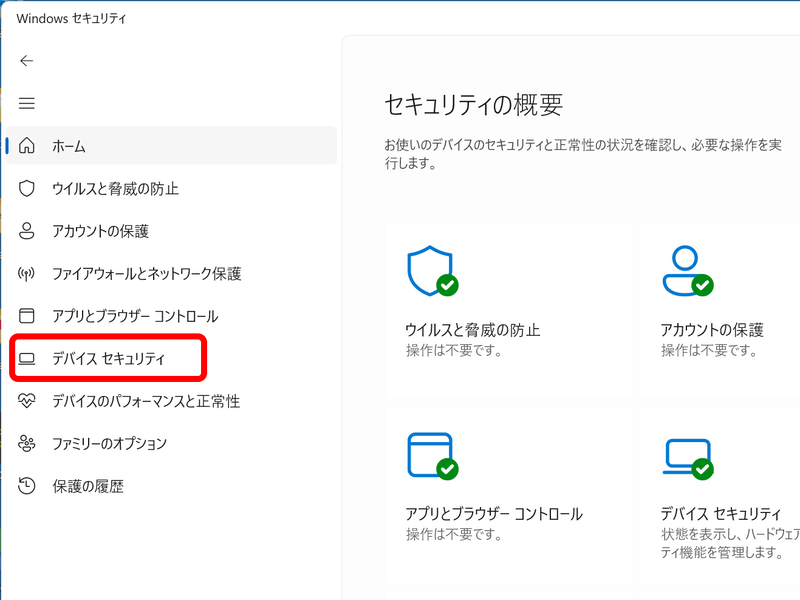This screenshot has width=800, height=600.
Task: Click 状態を表示し description under device tile
Action: (x=730, y=543)
